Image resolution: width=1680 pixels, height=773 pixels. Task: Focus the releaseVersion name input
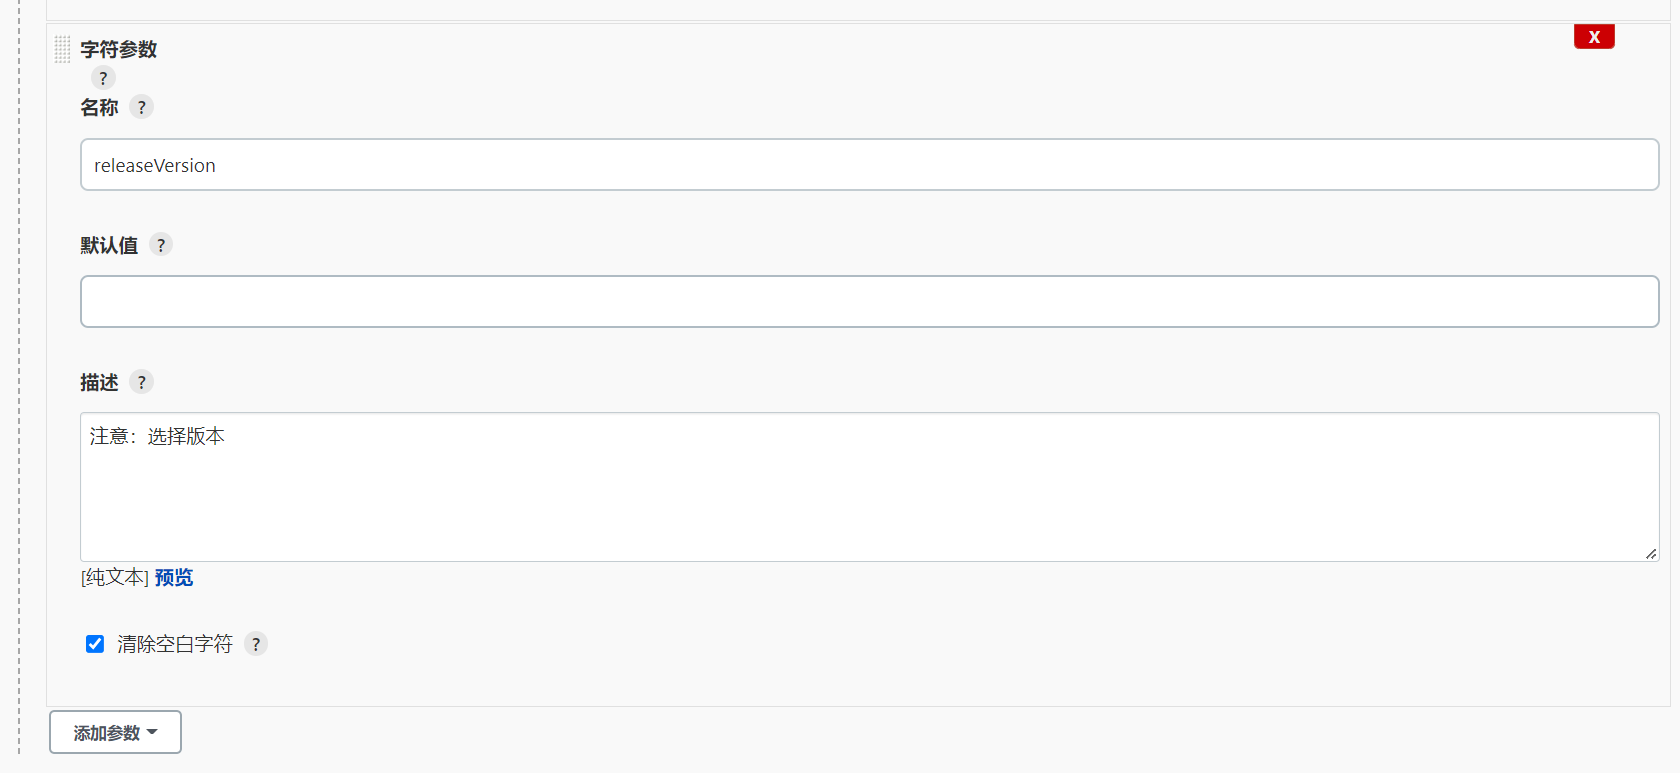(869, 165)
